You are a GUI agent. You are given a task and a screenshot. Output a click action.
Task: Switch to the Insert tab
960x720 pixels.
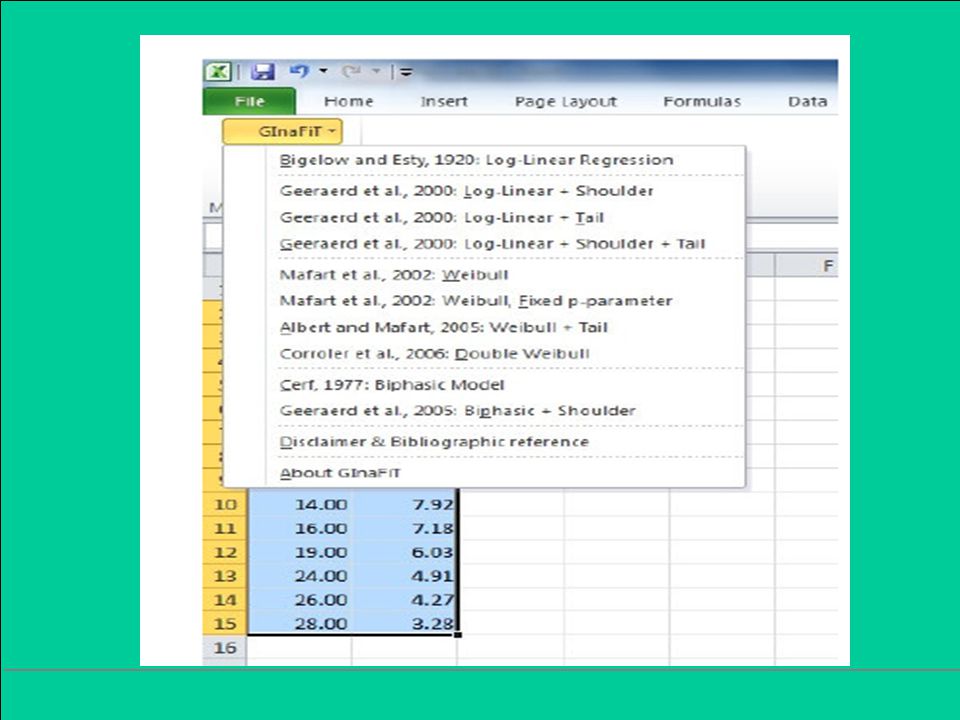[x=444, y=102]
